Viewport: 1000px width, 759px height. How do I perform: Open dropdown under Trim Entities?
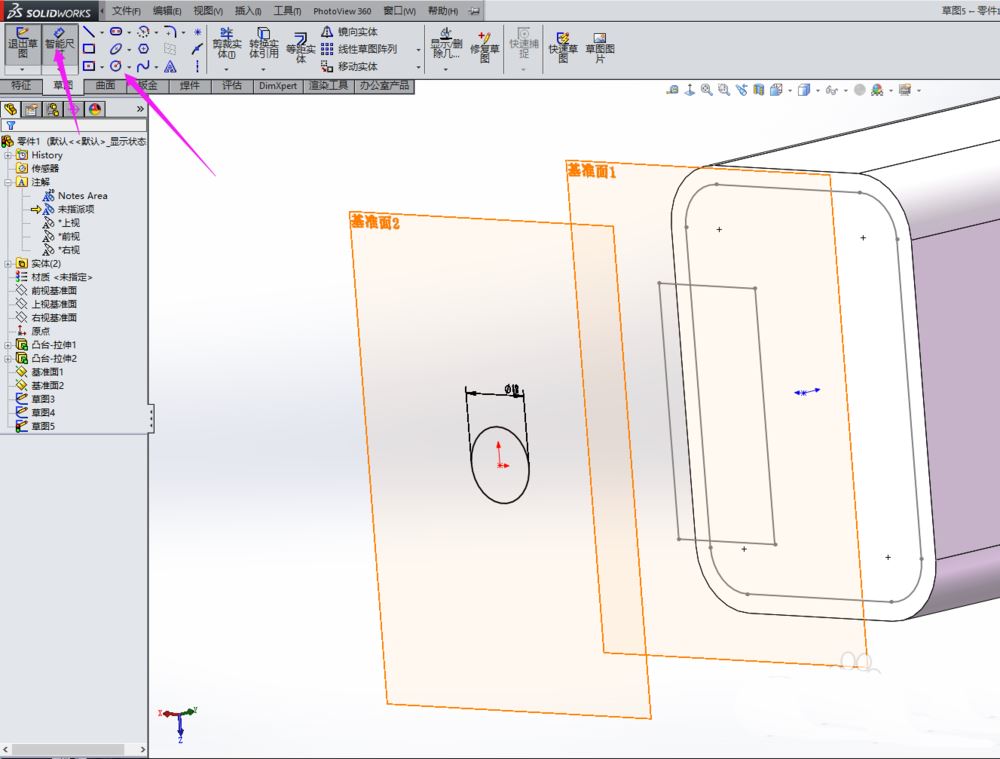(226, 69)
